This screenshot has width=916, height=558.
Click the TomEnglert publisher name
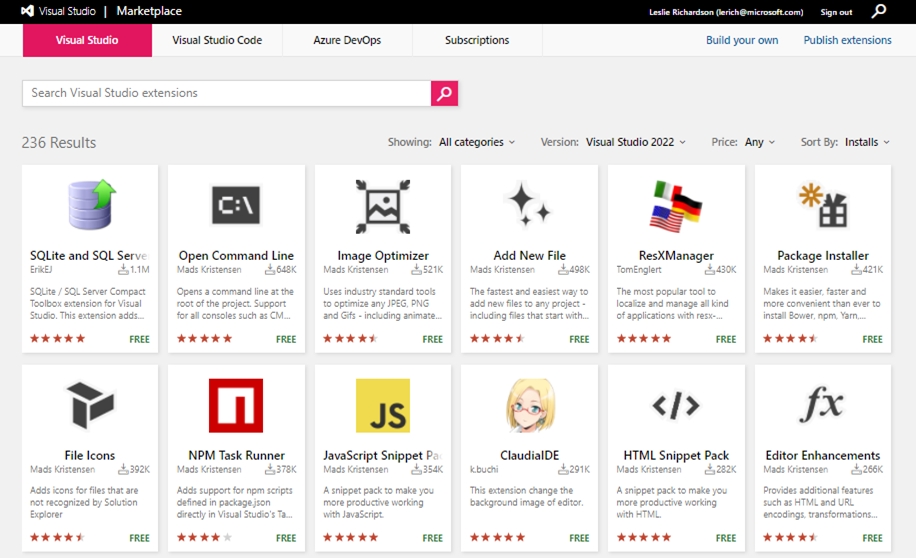click(x=639, y=269)
